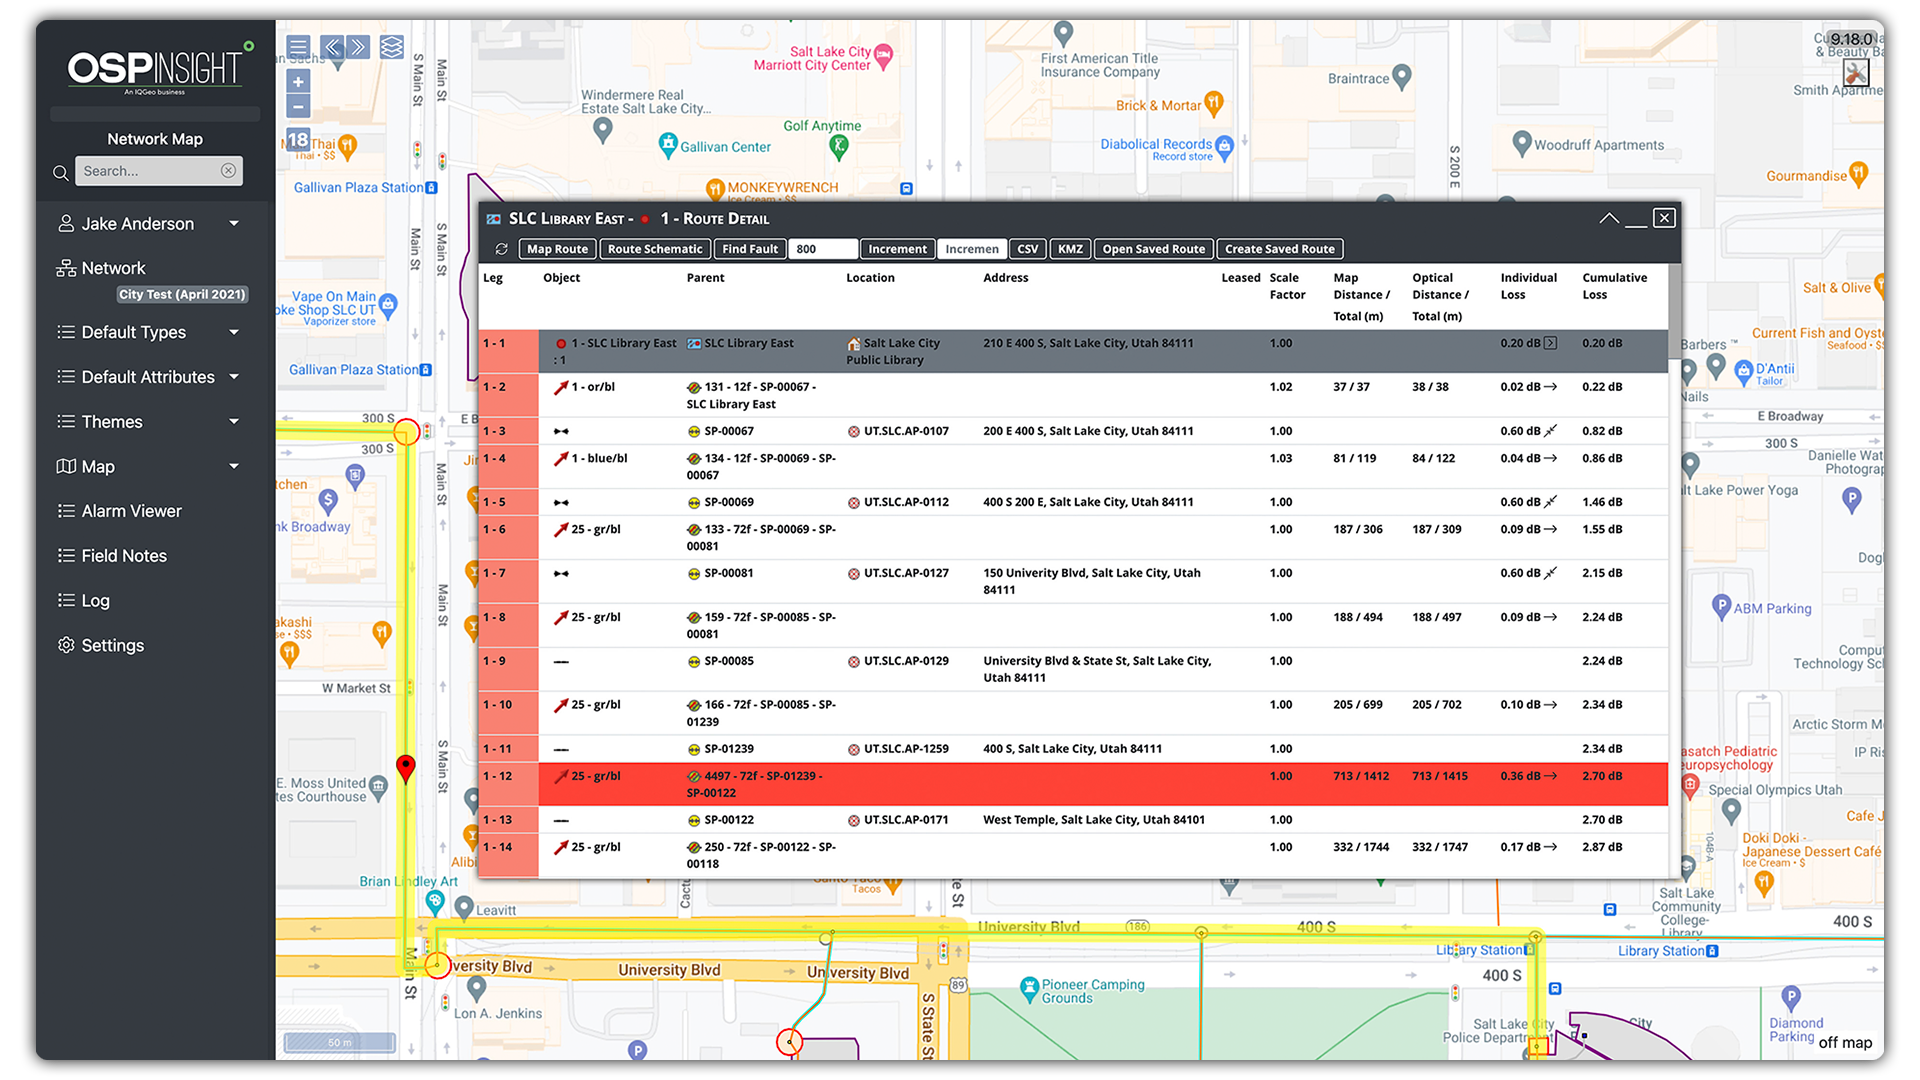
Task: Collapse the route detail panel with the up chevron
Action: coord(1609,218)
